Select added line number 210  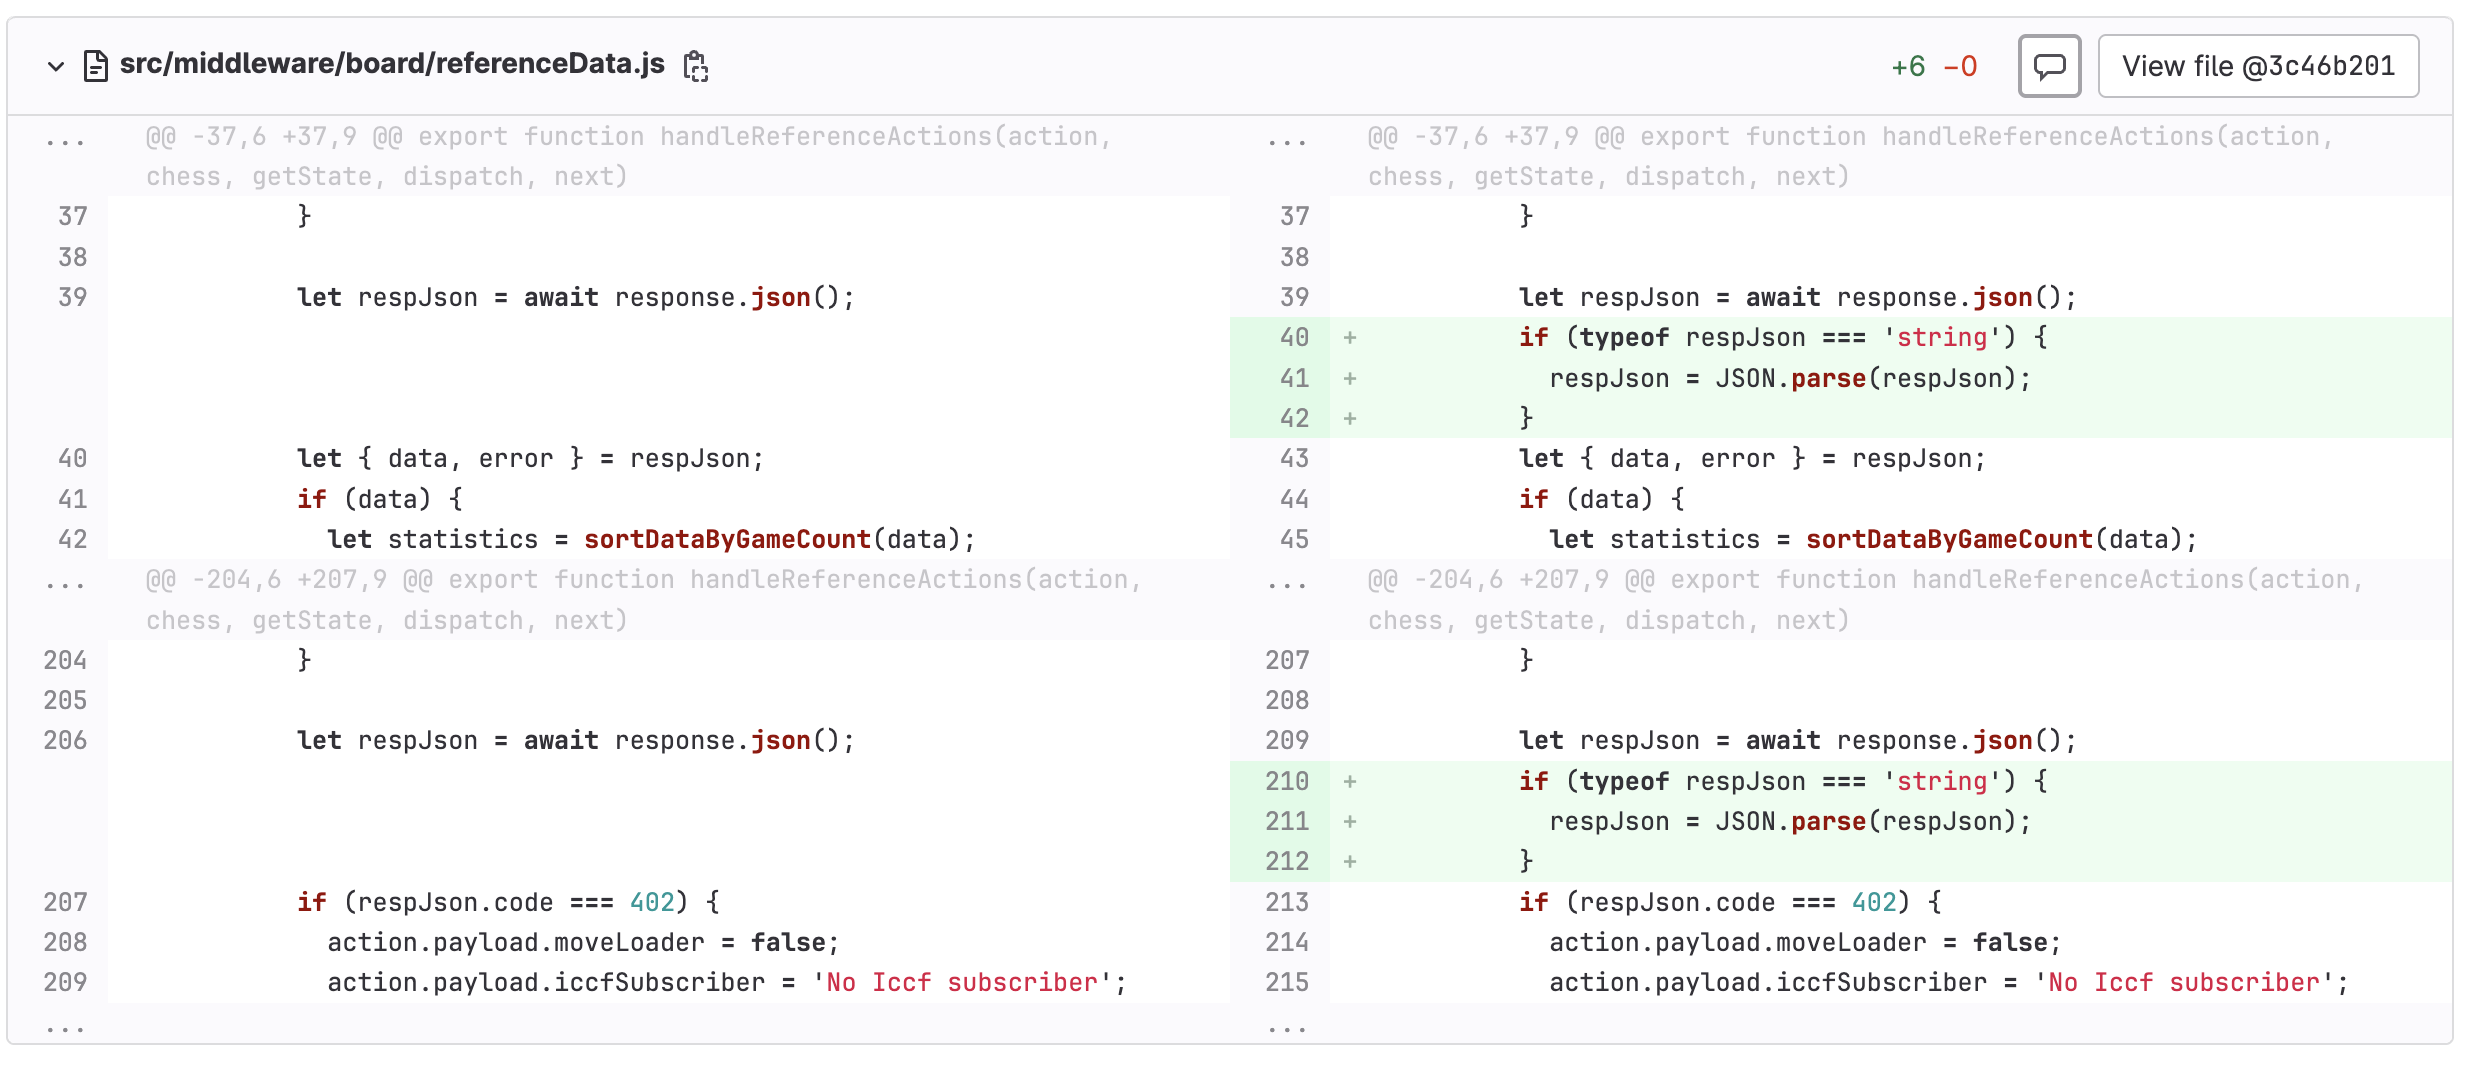coord(1286,781)
